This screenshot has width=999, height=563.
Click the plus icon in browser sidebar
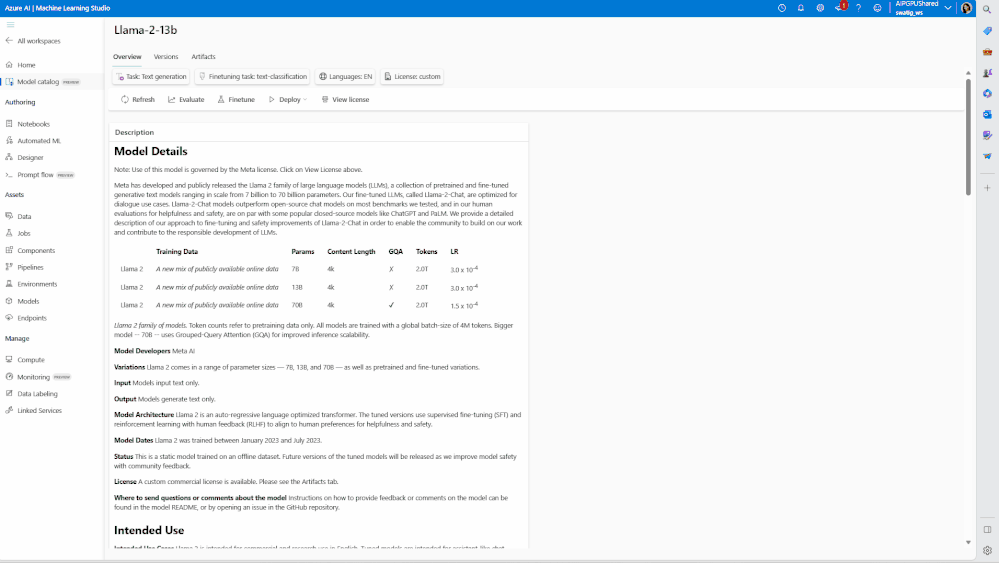click(x=988, y=188)
